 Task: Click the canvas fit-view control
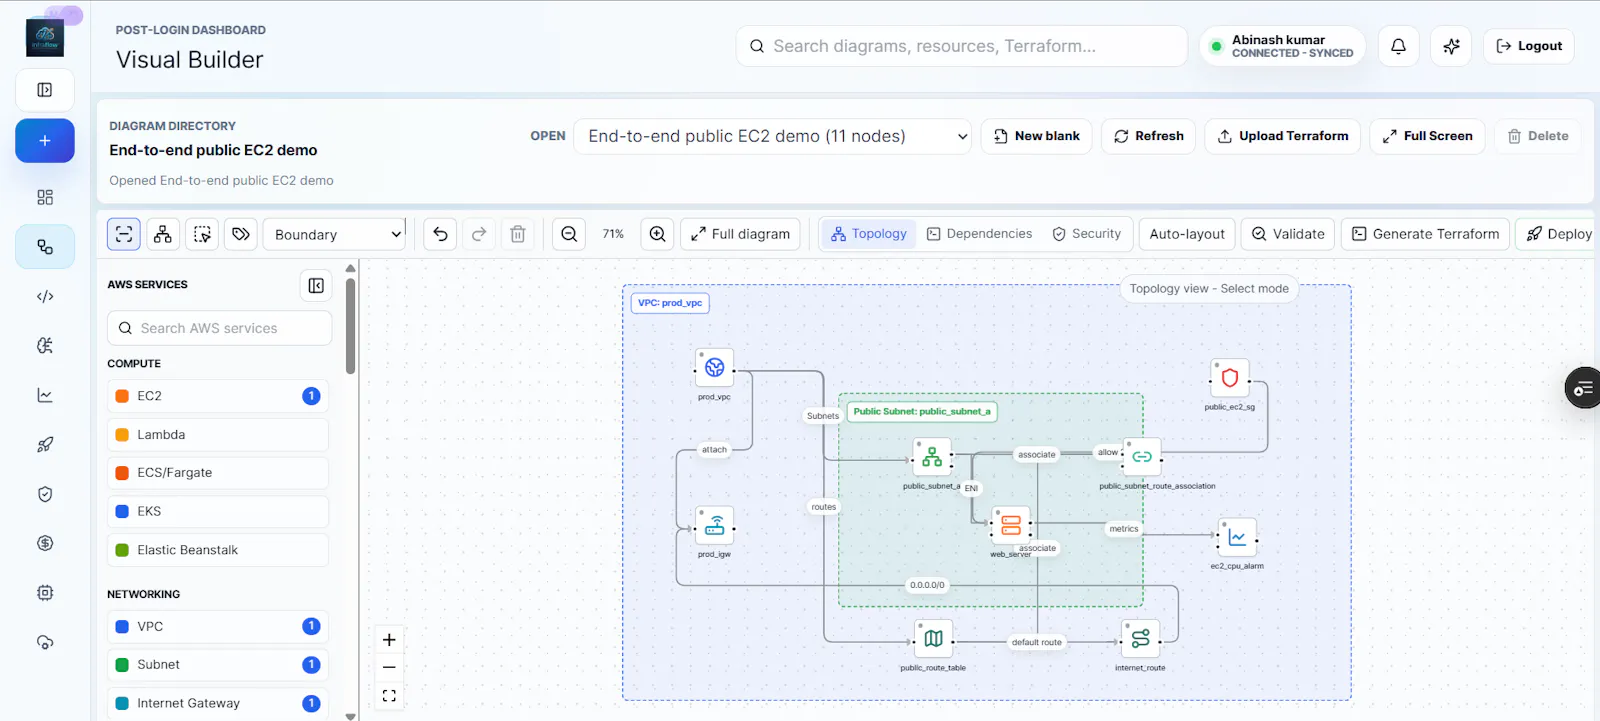click(389, 695)
